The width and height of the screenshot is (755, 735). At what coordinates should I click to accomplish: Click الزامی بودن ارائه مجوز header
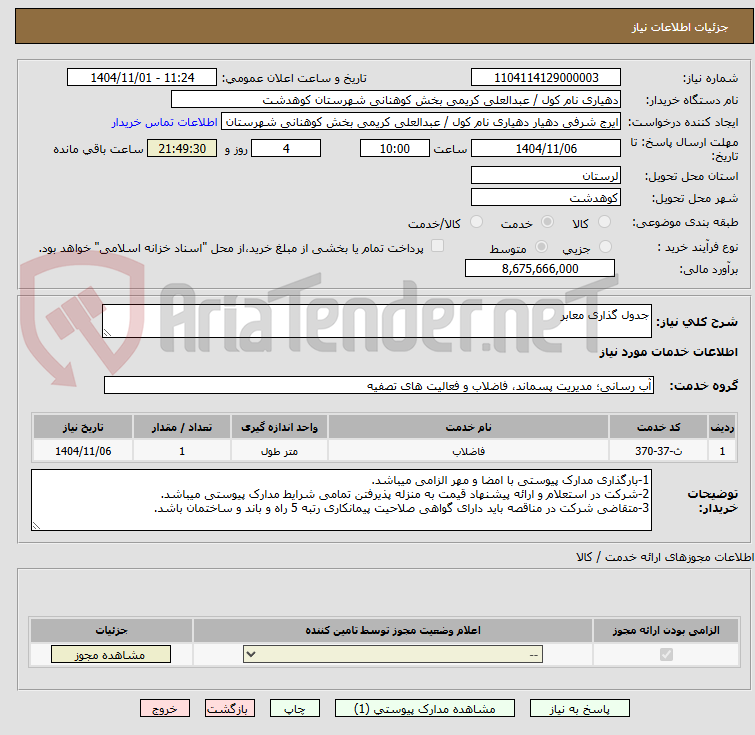666,630
